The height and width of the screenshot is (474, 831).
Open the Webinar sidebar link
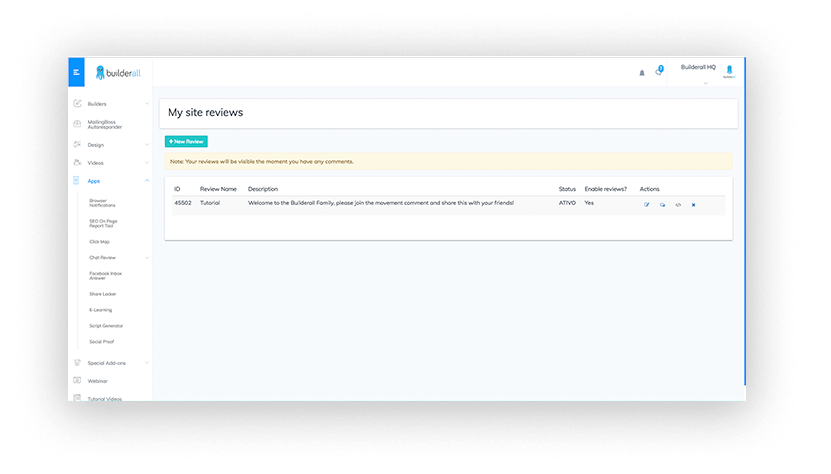point(97,381)
